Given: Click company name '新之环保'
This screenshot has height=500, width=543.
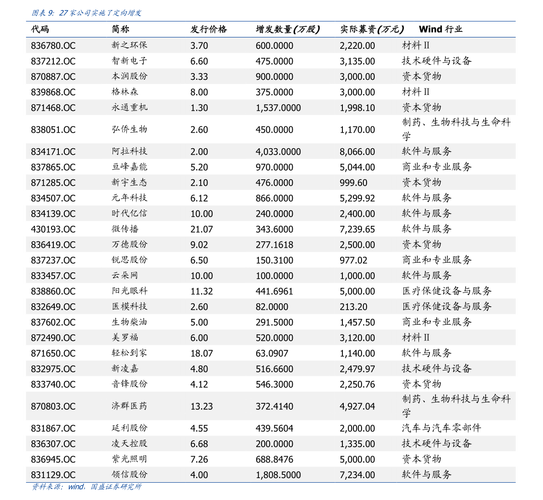Looking at the screenshot, I should pyautogui.click(x=129, y=45).
